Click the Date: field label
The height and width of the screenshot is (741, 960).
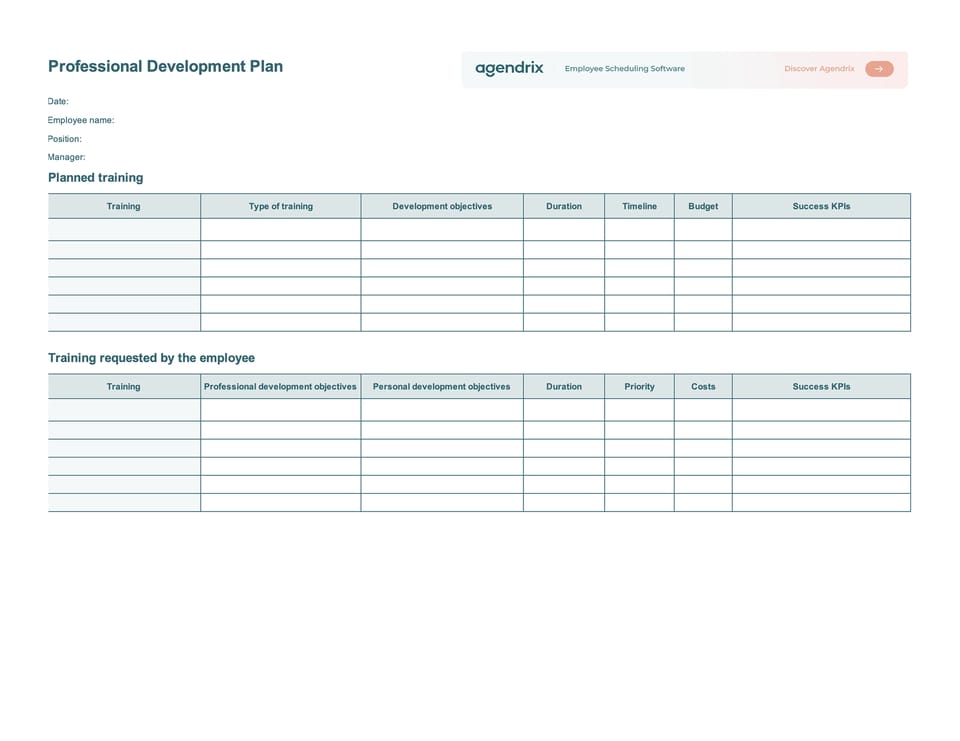58,101
